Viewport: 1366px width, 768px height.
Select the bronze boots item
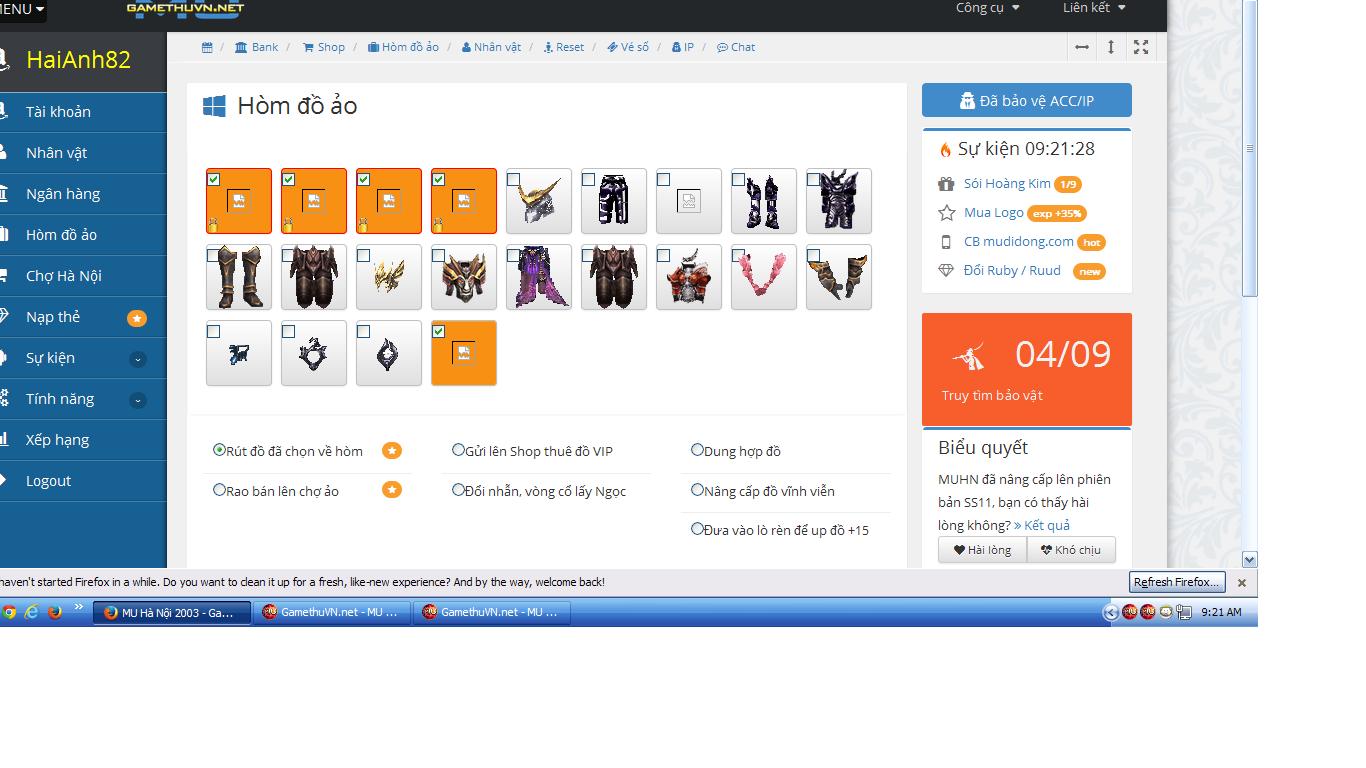click(x=239, y=277)
